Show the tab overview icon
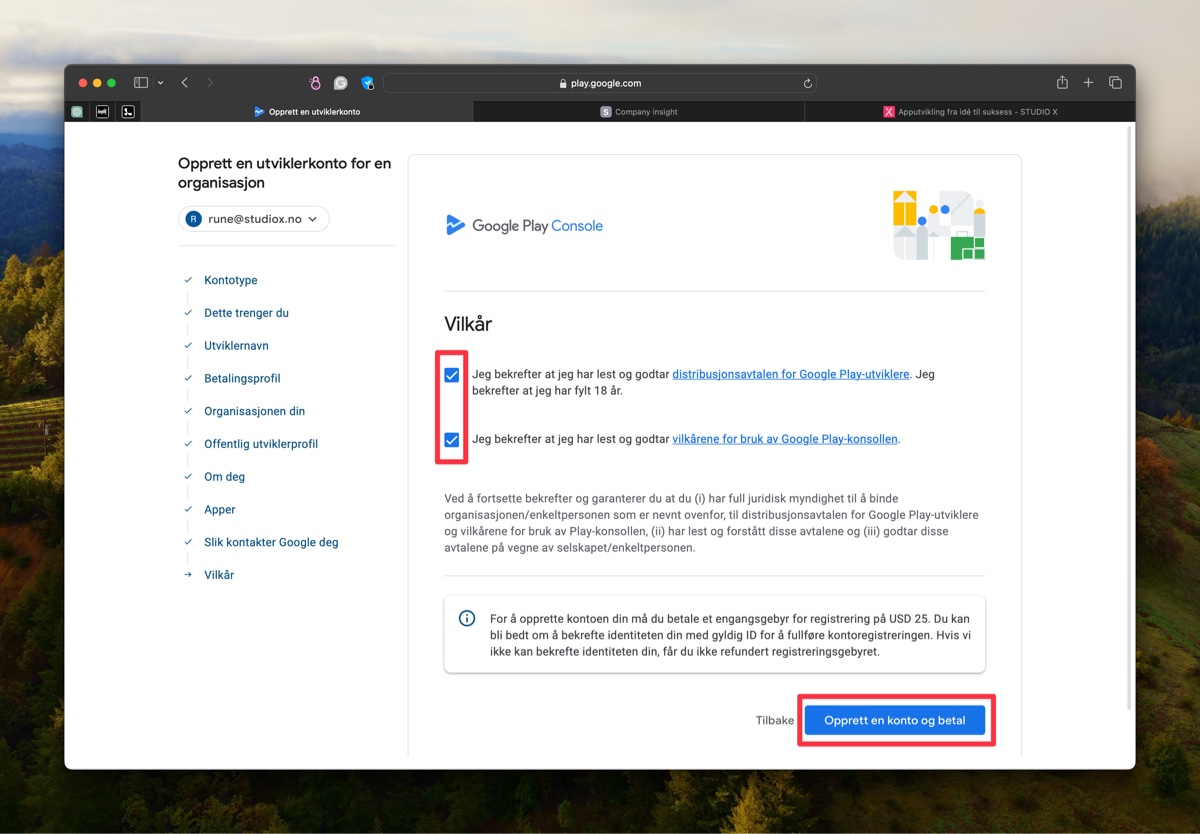Screen dimensions: 1200x834 coord(1115,83)
